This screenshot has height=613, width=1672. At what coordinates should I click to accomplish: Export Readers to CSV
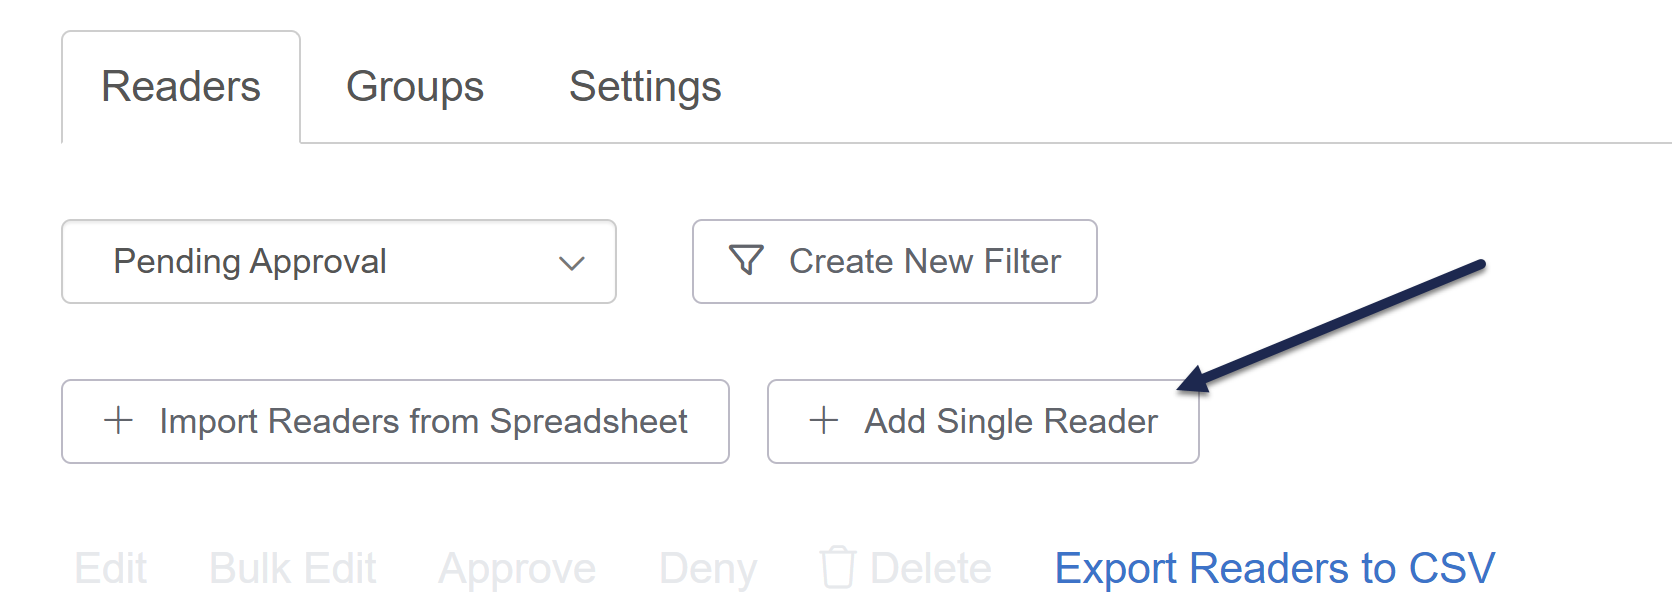(1275, 569)
